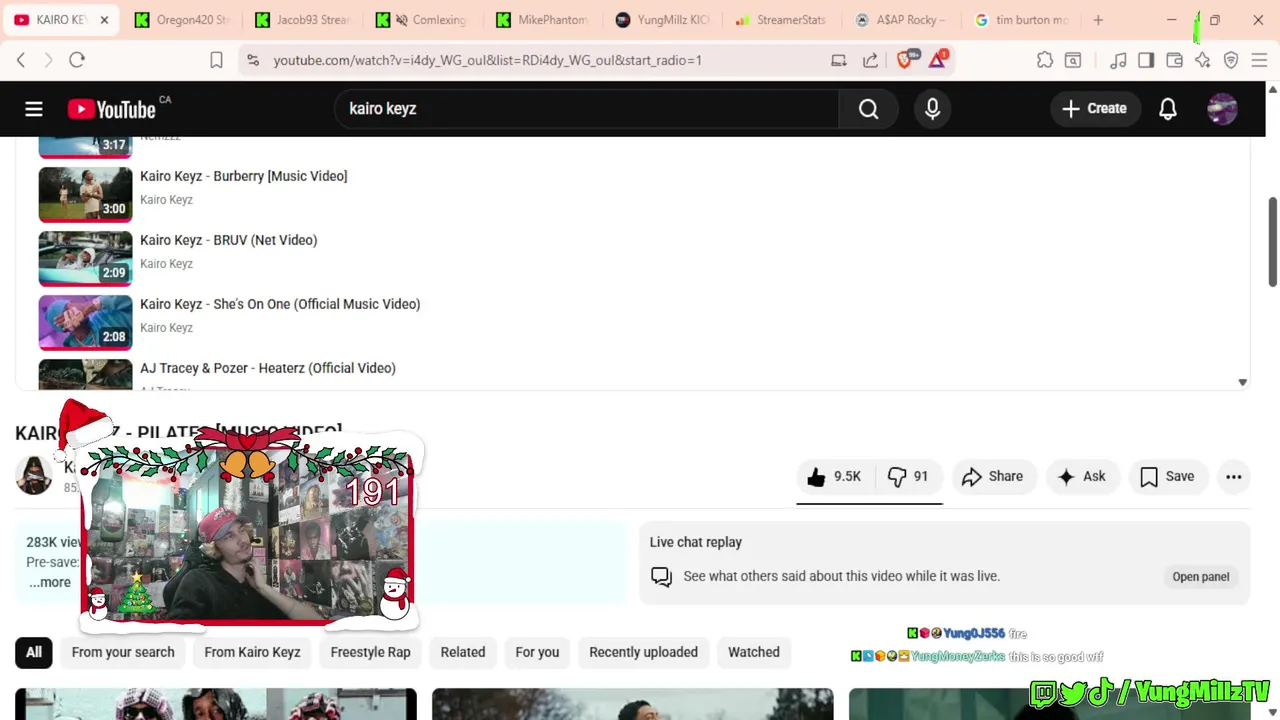1280x720 pixels.
Task: Open the YouTube guide hamburger menu
Action: click(34, 109)
